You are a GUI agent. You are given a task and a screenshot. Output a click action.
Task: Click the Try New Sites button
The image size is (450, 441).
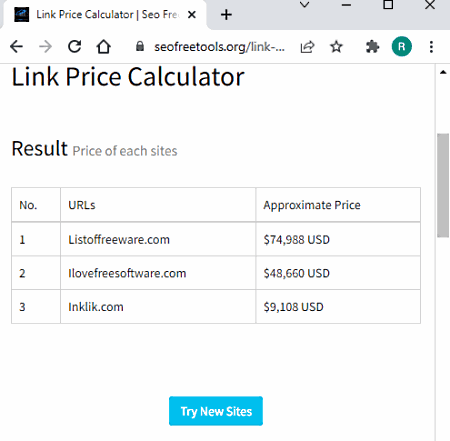click(x=216, y=411)
